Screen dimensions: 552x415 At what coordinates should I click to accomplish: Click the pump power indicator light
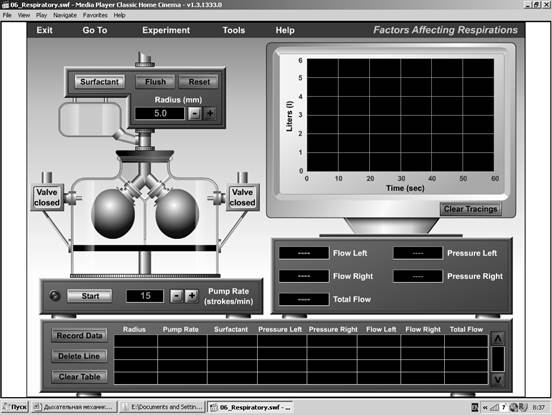click(x=55, y=296)
